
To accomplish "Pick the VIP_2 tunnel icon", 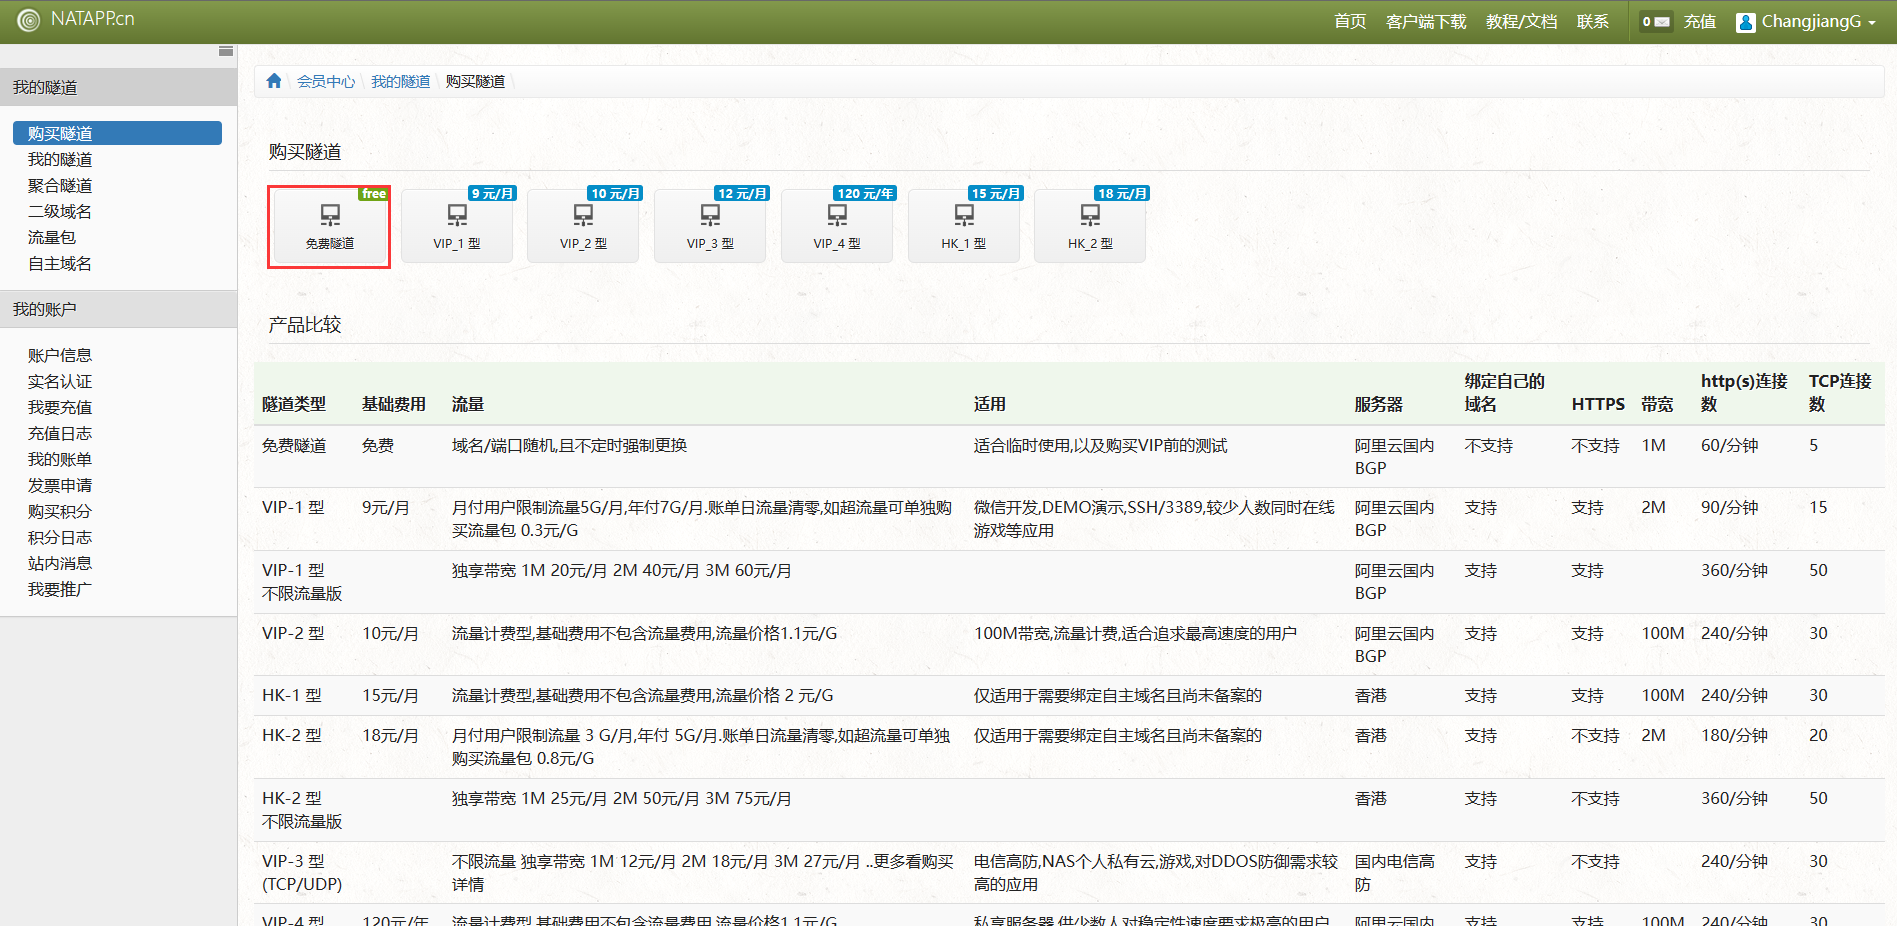I will 583,215.
